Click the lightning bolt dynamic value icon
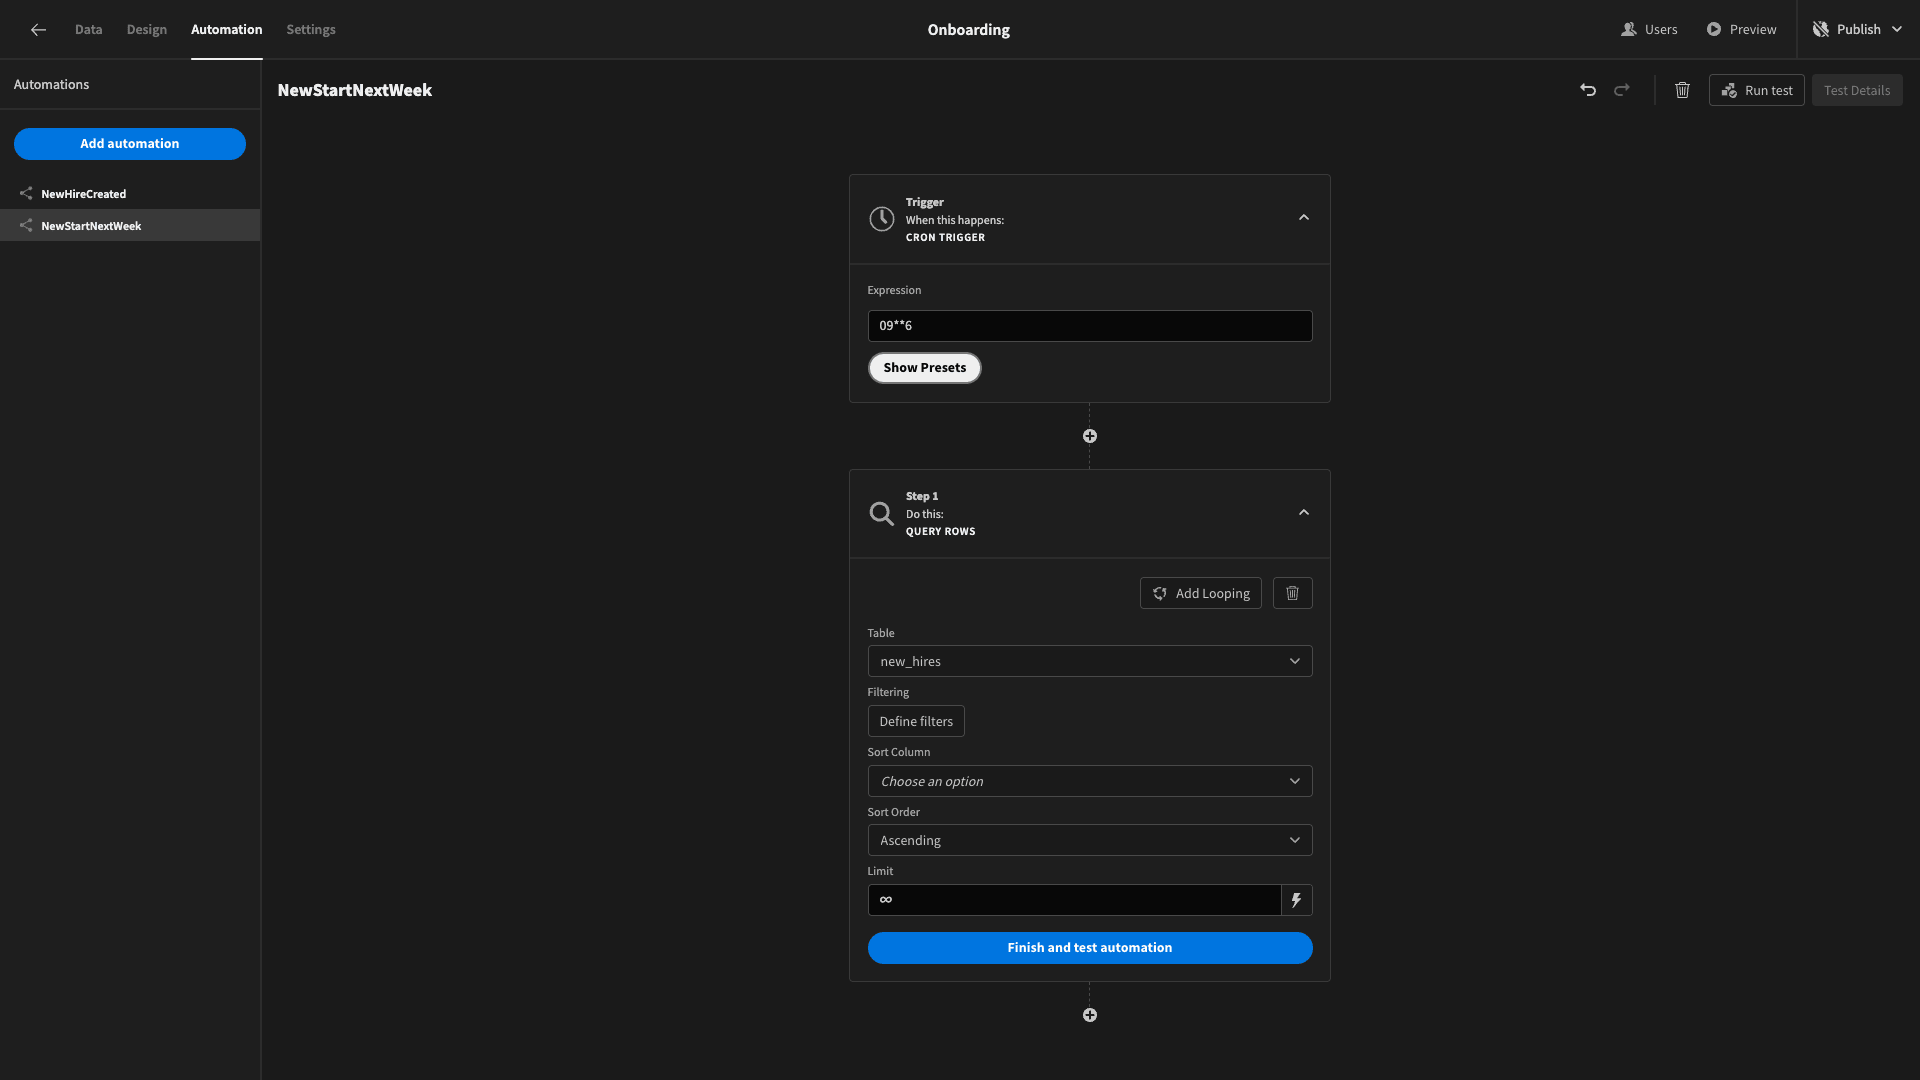 (x=1296, y=899)
